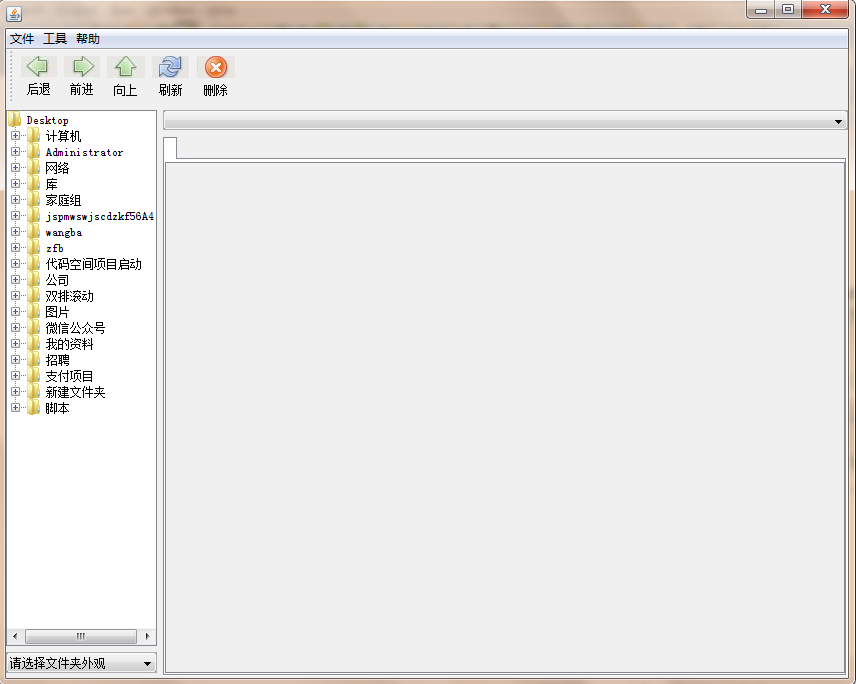
Task: Open the 帮助 menu
Action: coord(88,39)
